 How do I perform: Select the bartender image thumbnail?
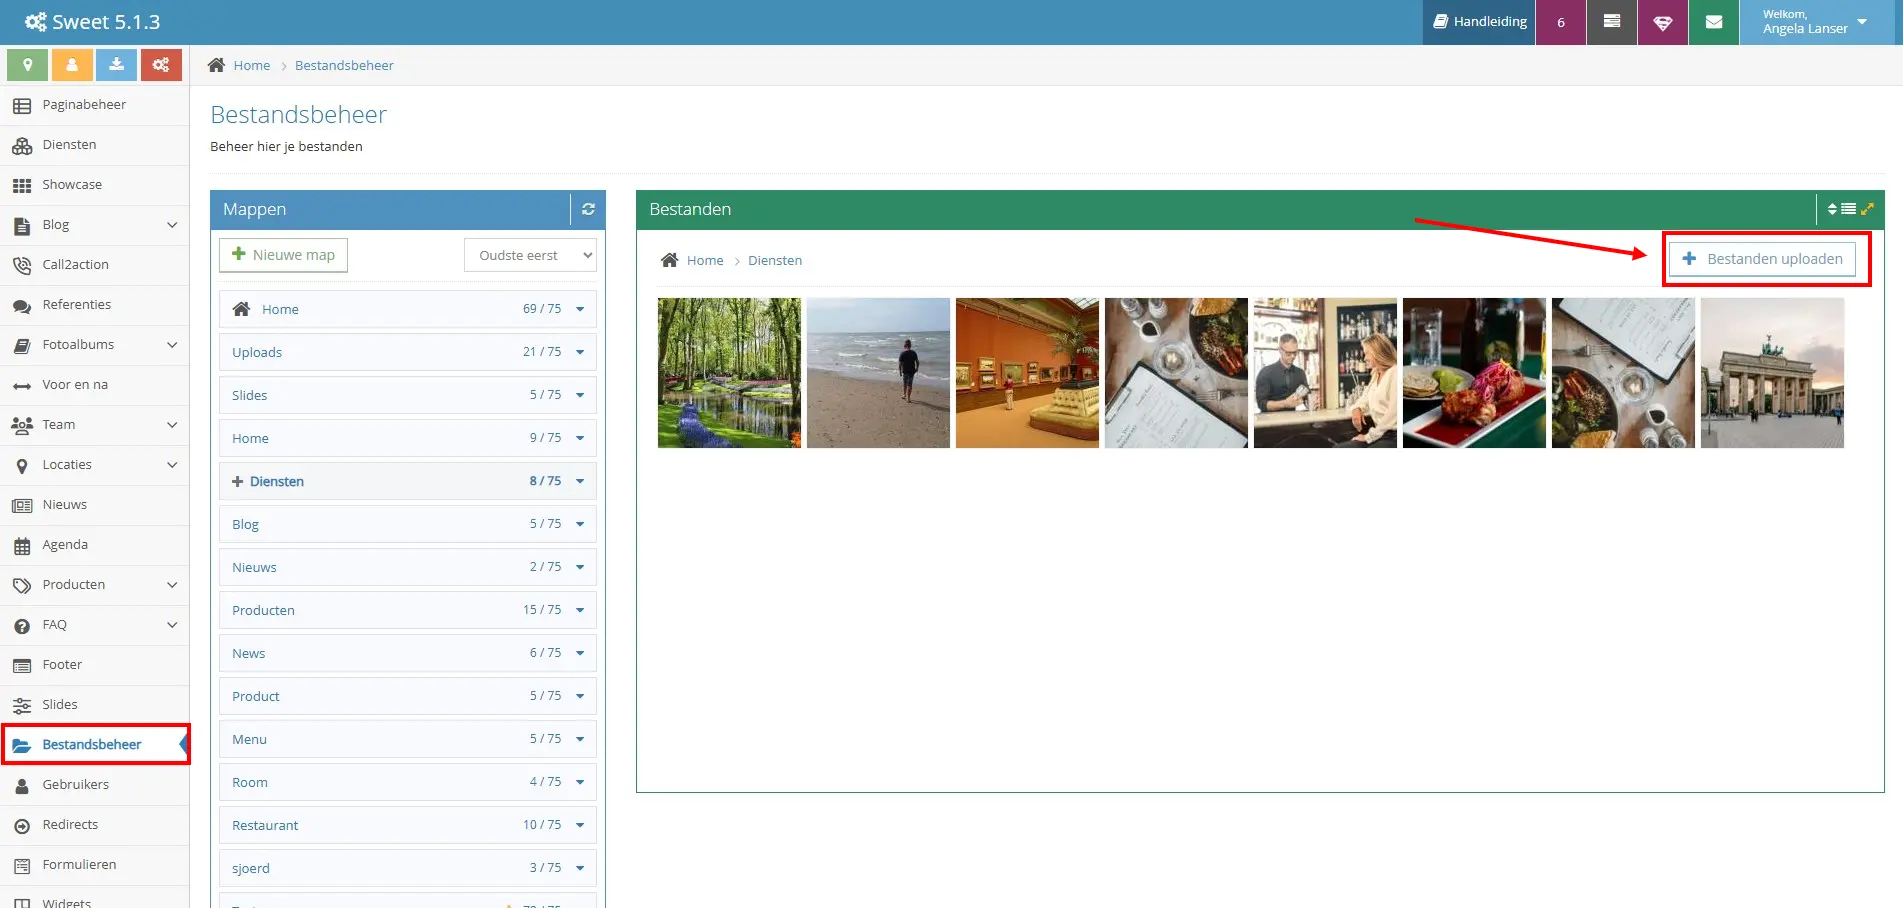(x=1325, y=373)
